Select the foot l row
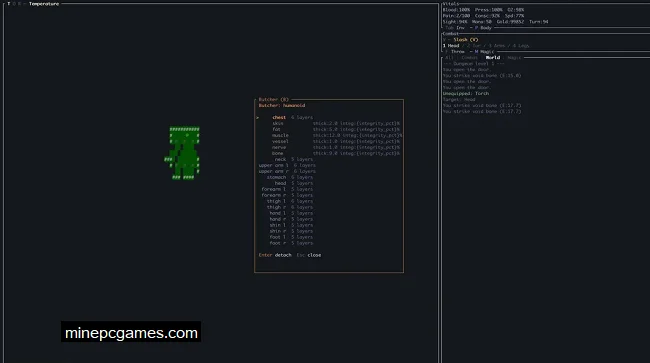The image size is (650, 363). (291, 237)
